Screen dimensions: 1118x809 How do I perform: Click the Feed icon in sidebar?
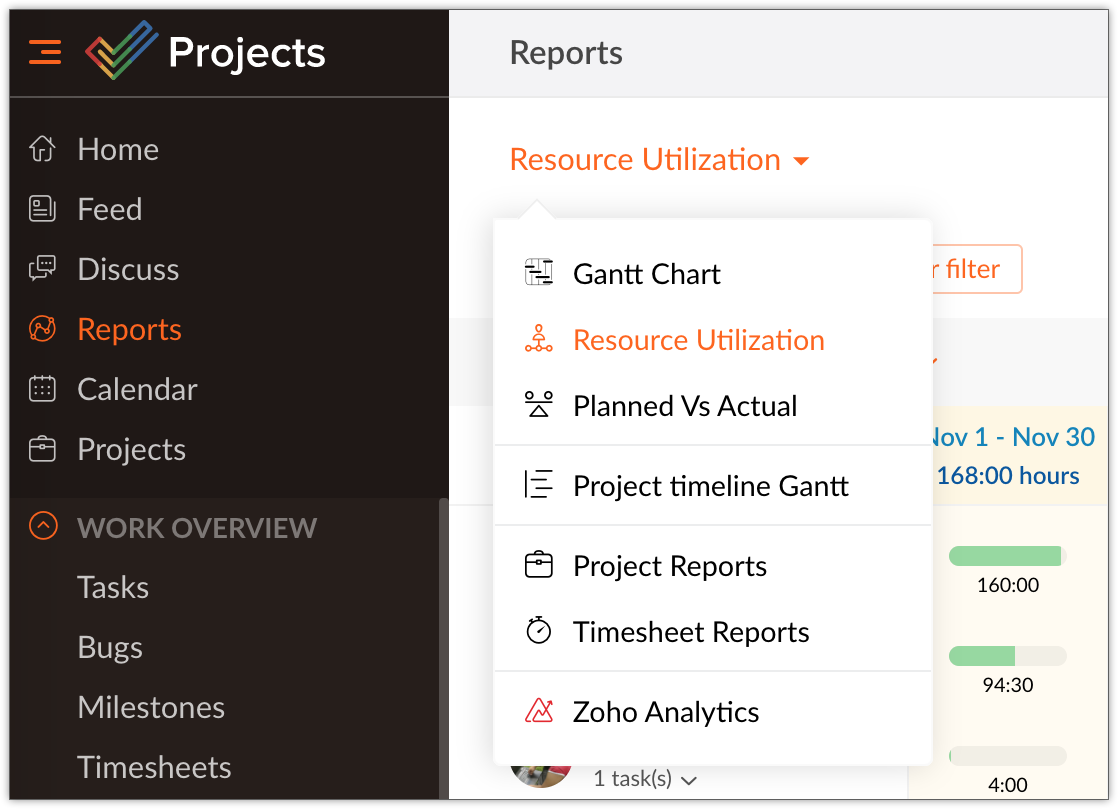(x=42, y=209)
